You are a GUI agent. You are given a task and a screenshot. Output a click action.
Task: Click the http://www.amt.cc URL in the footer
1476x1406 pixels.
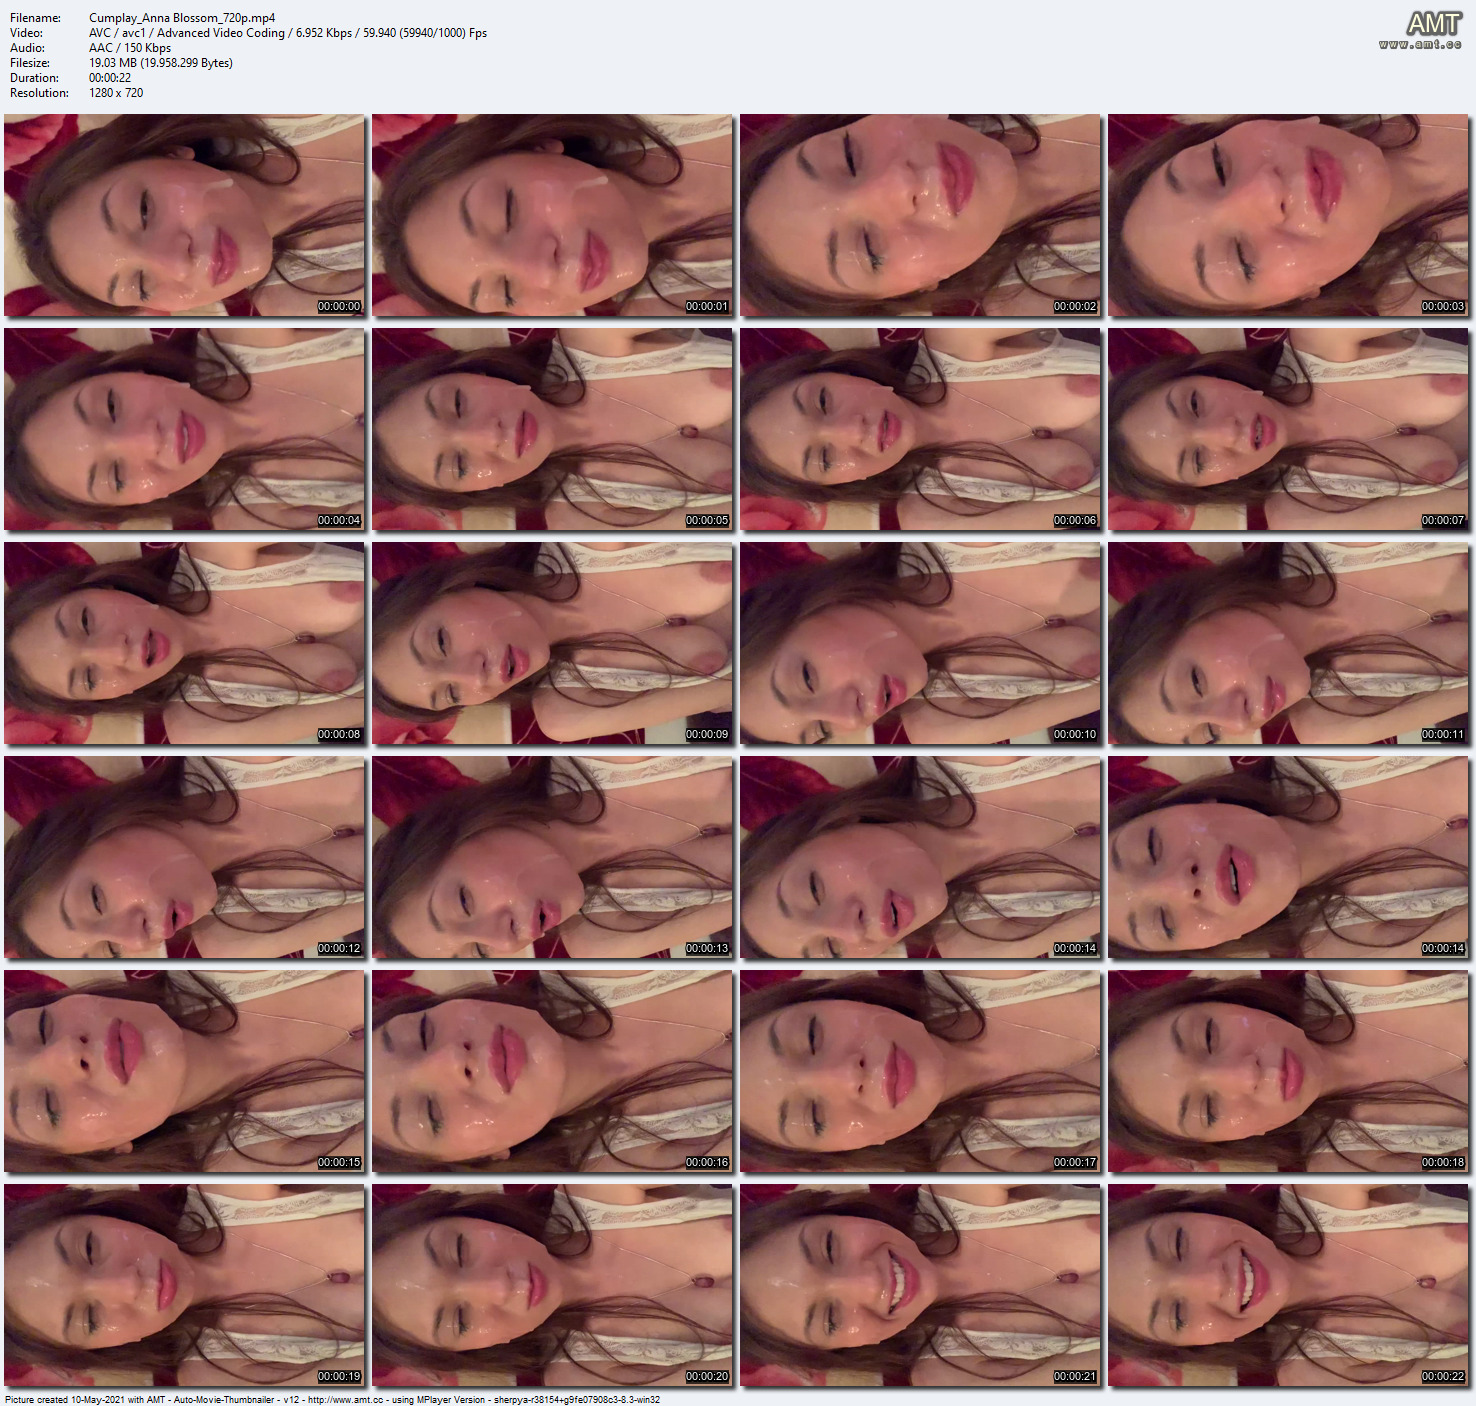coord(345,1400)
